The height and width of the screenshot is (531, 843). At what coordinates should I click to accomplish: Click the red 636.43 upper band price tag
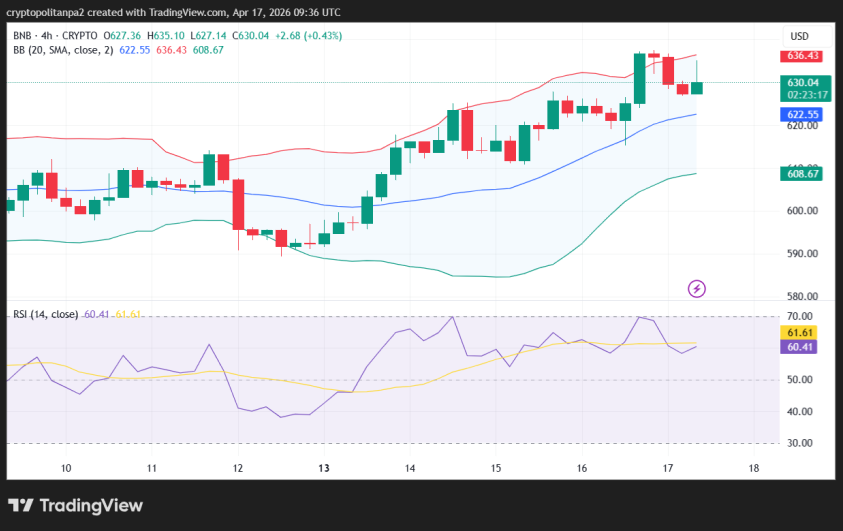(802, 56)
